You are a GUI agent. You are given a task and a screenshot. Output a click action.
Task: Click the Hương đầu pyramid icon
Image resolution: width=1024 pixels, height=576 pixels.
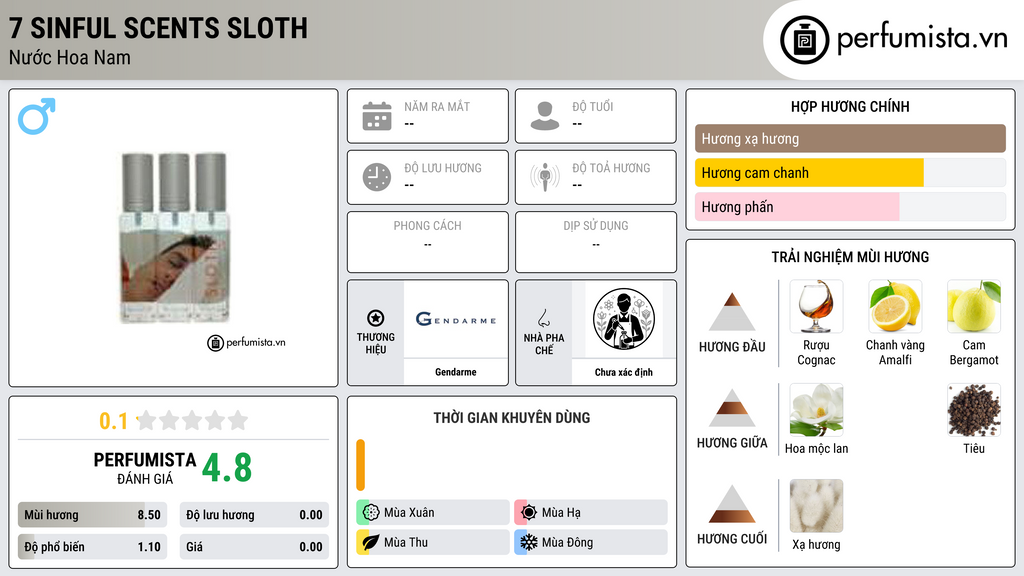tap(732, 312)
